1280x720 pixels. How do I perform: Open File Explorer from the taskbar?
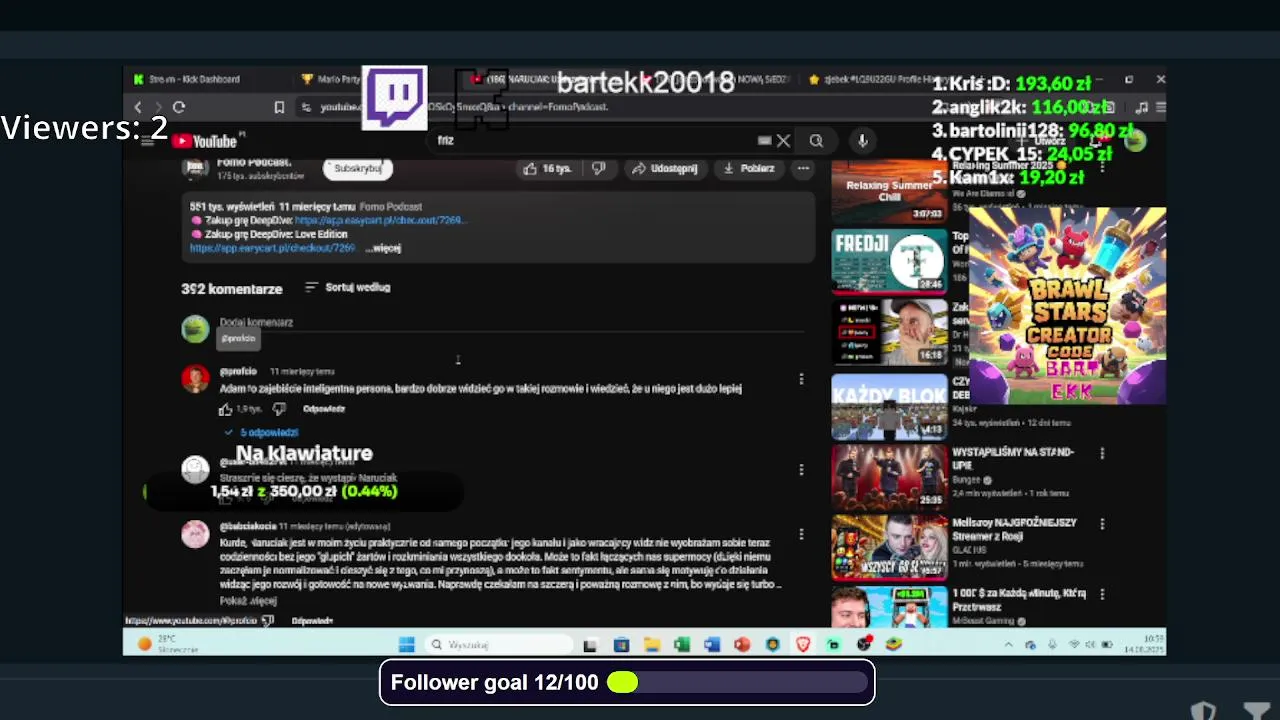[x=651, y=645]
